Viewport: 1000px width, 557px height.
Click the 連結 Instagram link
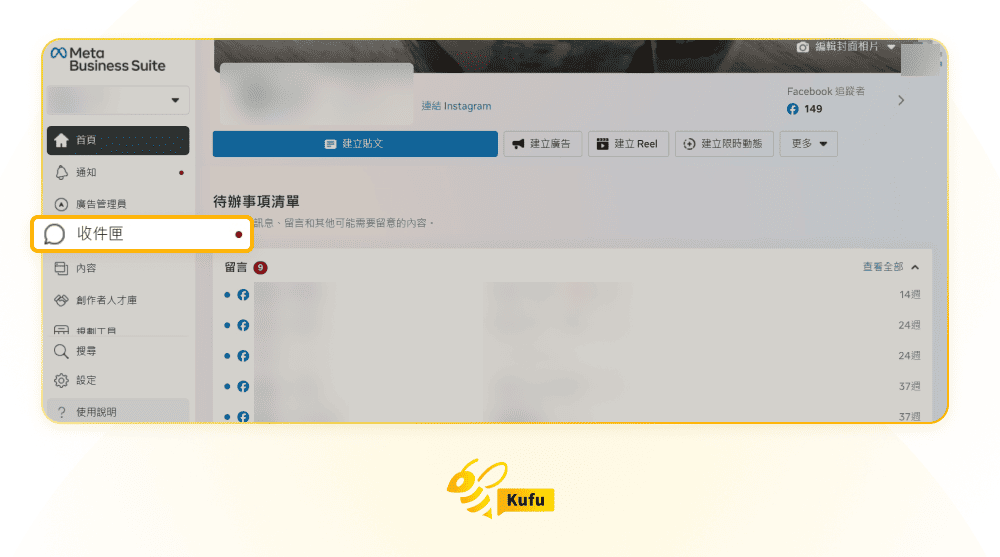pyautogui.click(x=456, y=106)
